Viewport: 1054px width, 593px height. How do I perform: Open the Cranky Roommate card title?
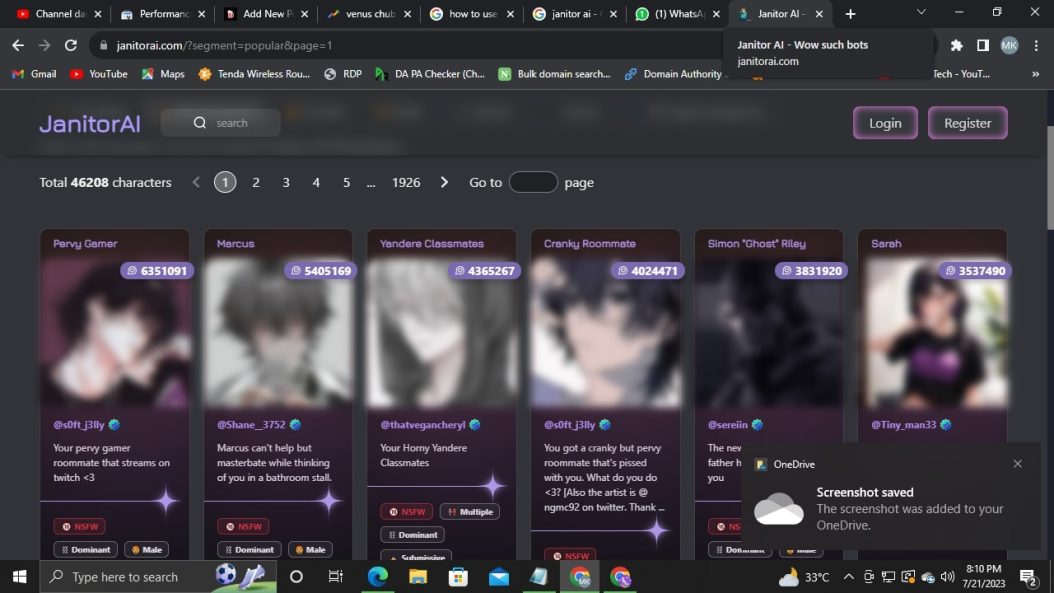click(x=590, y=243)
